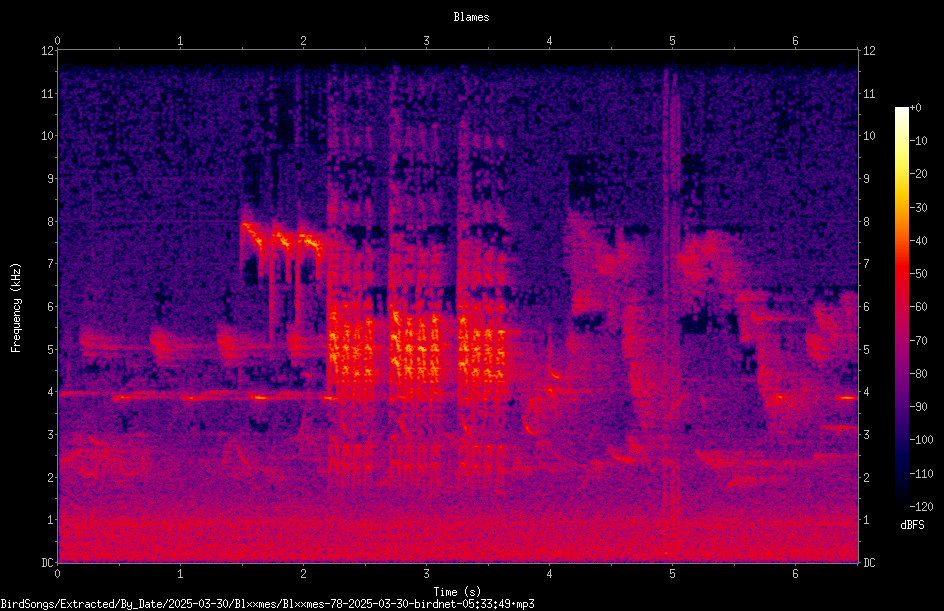Click the "-30" color scale label
This screenshot has width=944, height=611.
click(x=918, y=208)
